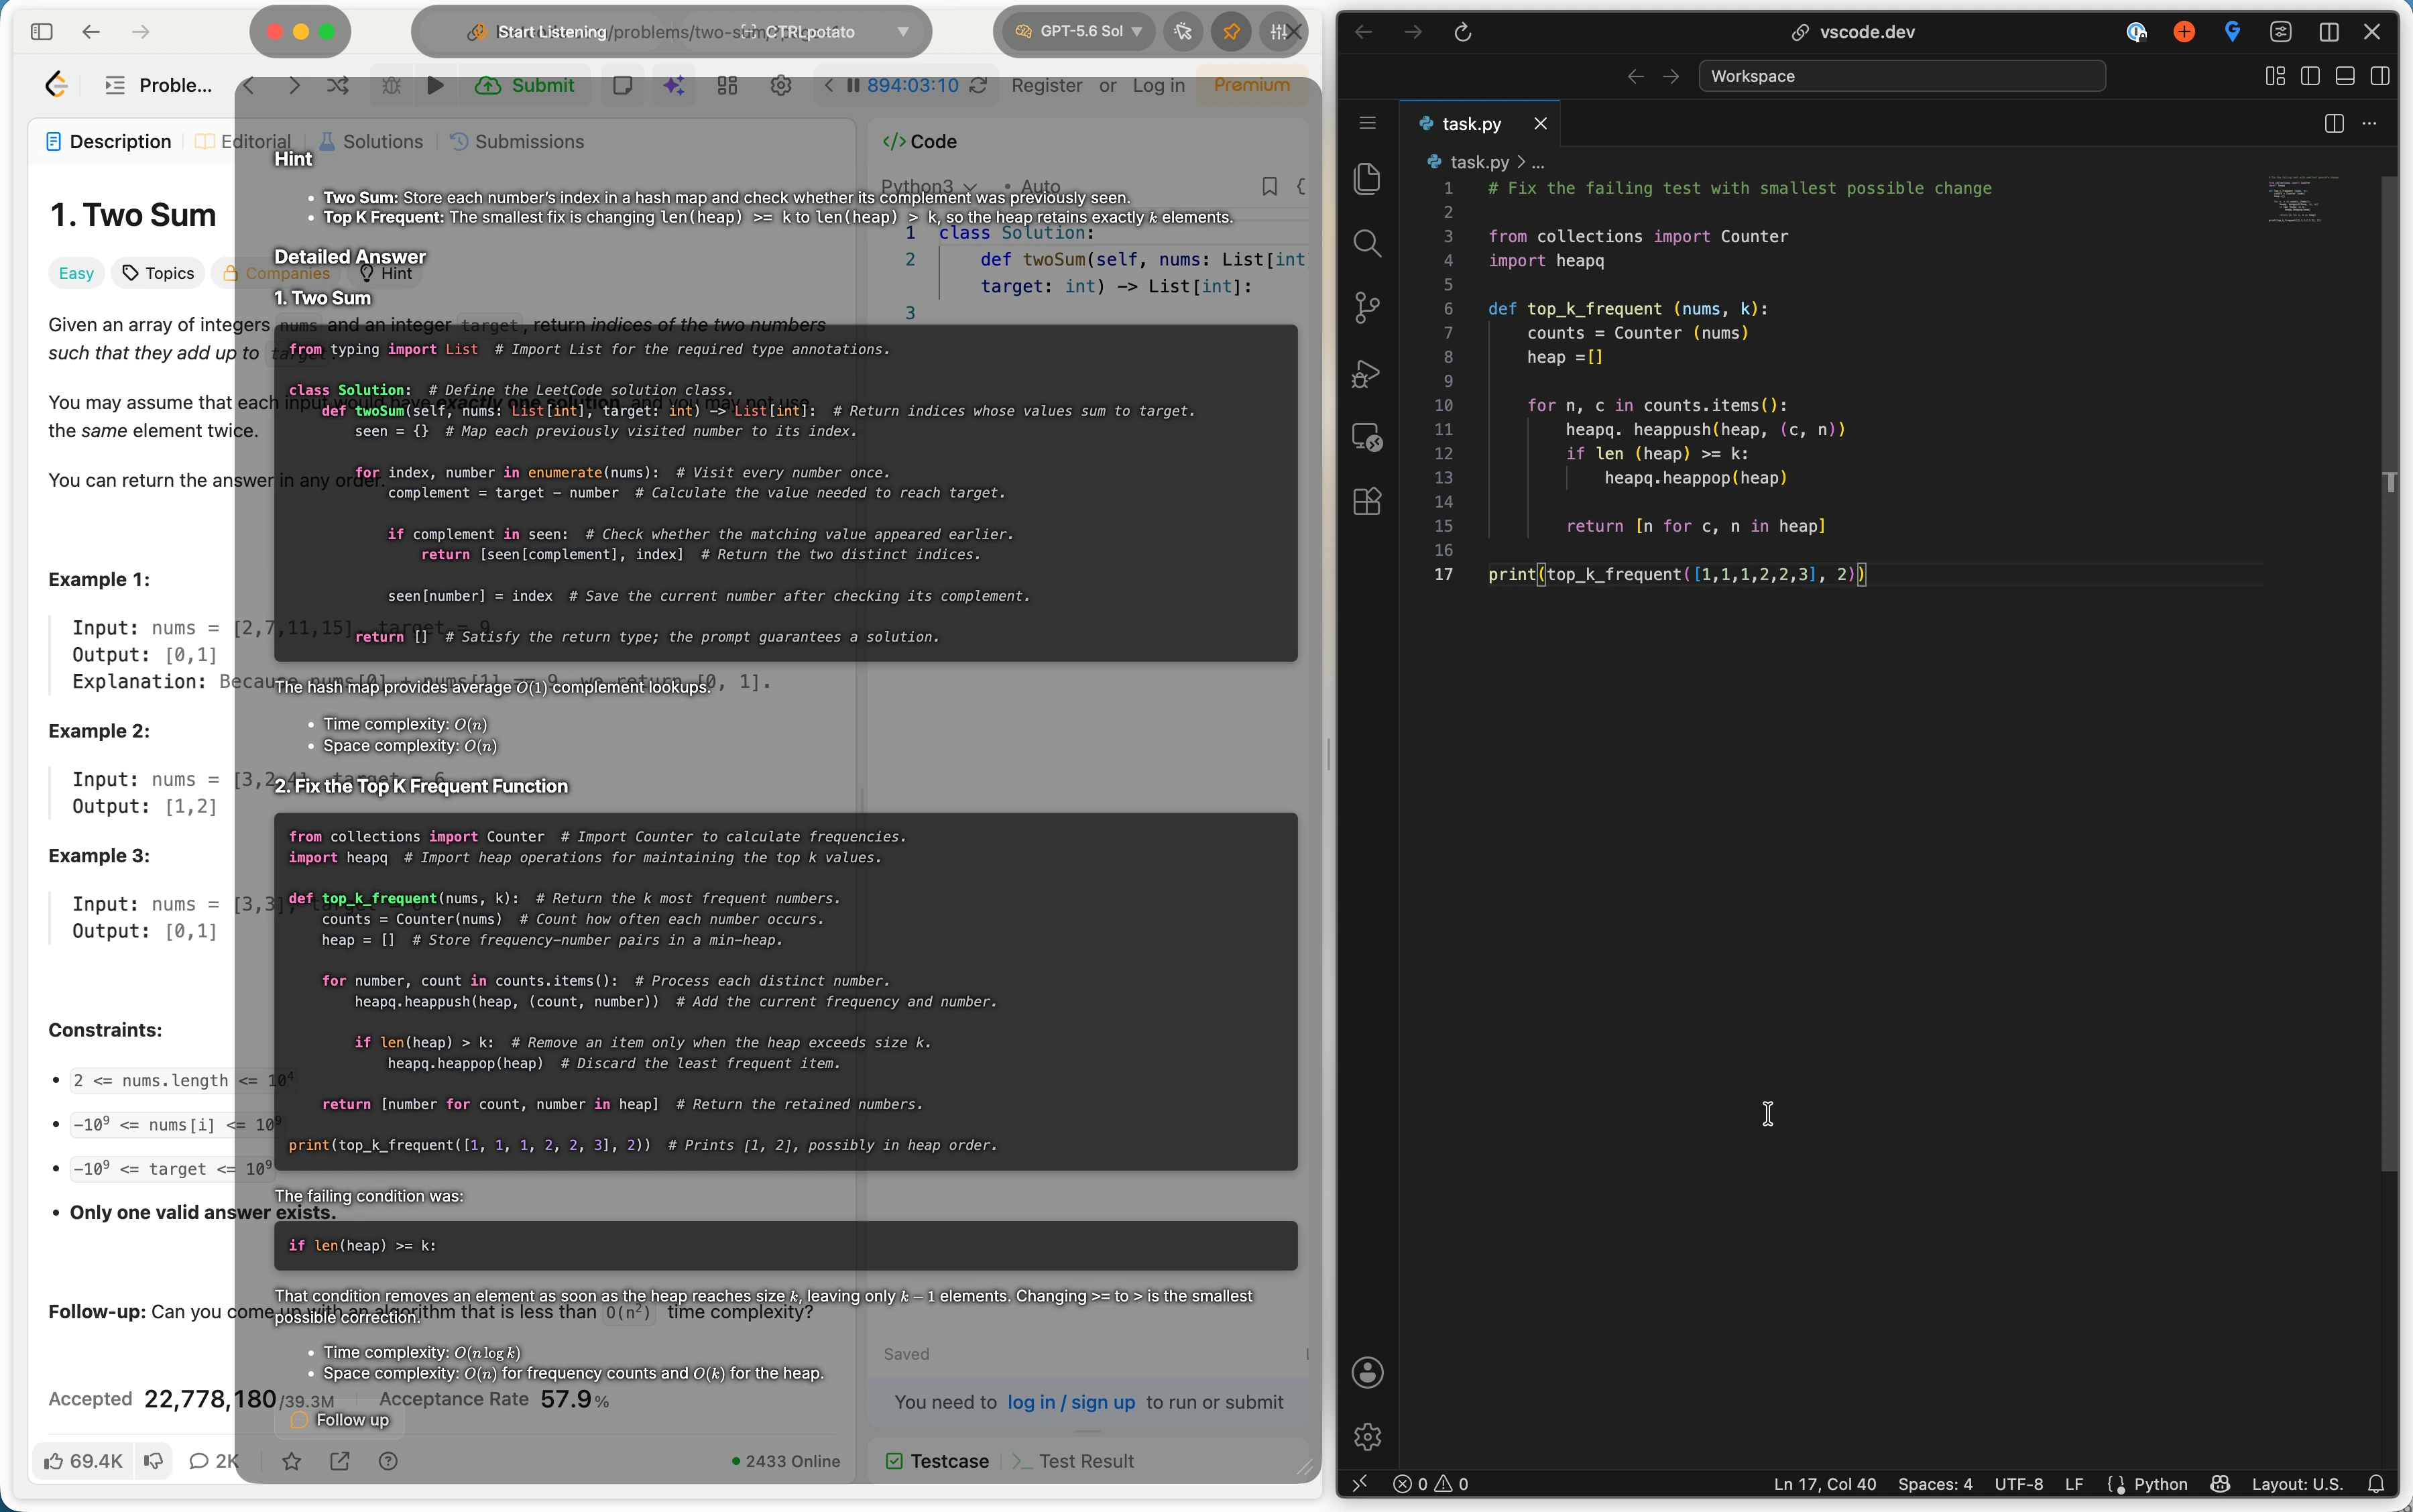
Task: Open overlay settings sliders icon
Action: click(x=1278, y=32)
